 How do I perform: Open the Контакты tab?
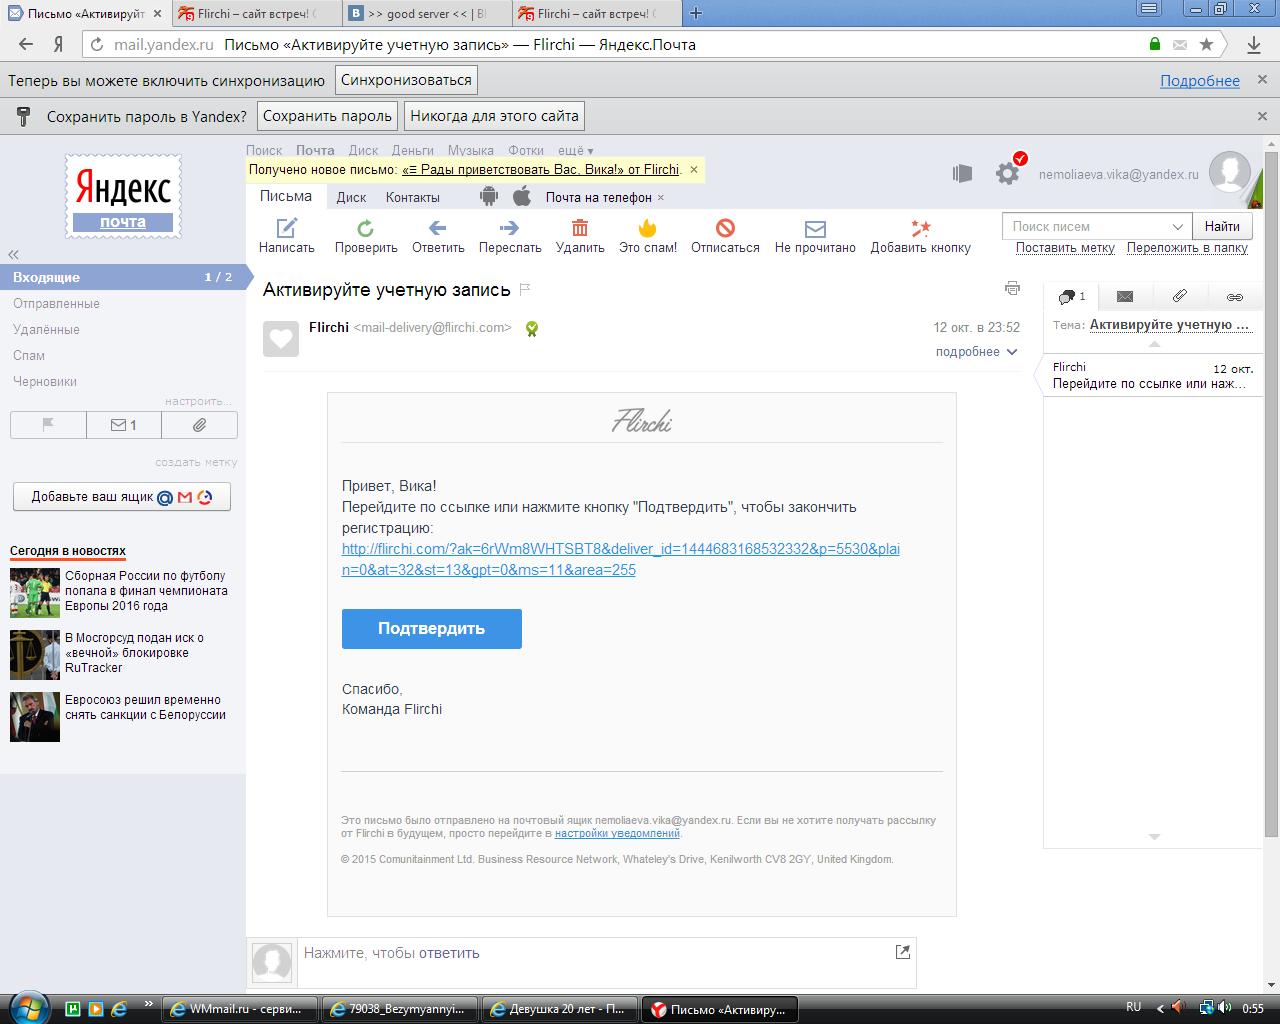(413, 197)
